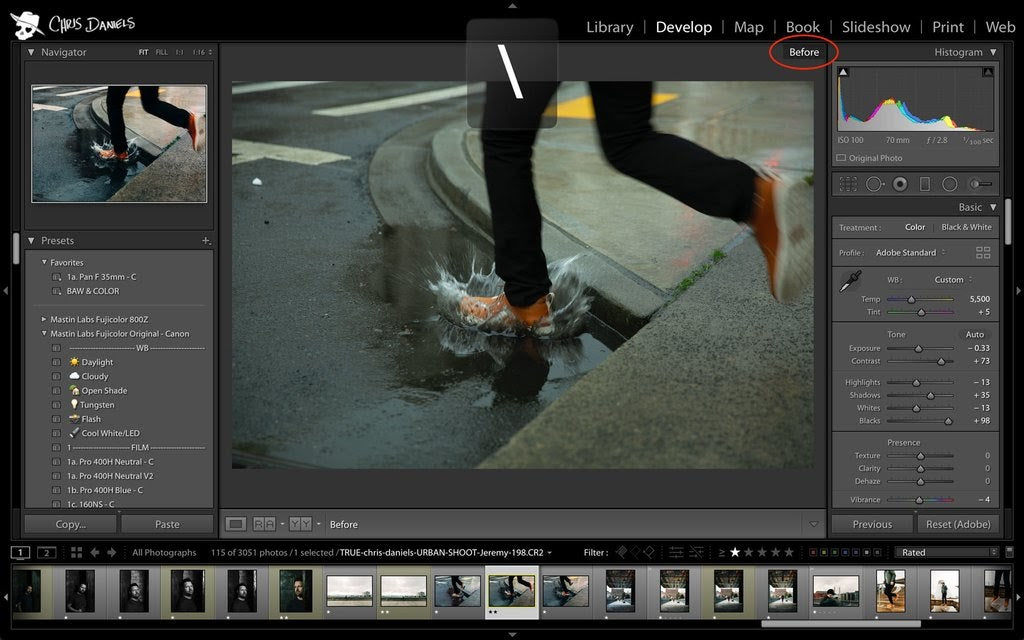Switch to the Slideshow module

coord(876,27)
